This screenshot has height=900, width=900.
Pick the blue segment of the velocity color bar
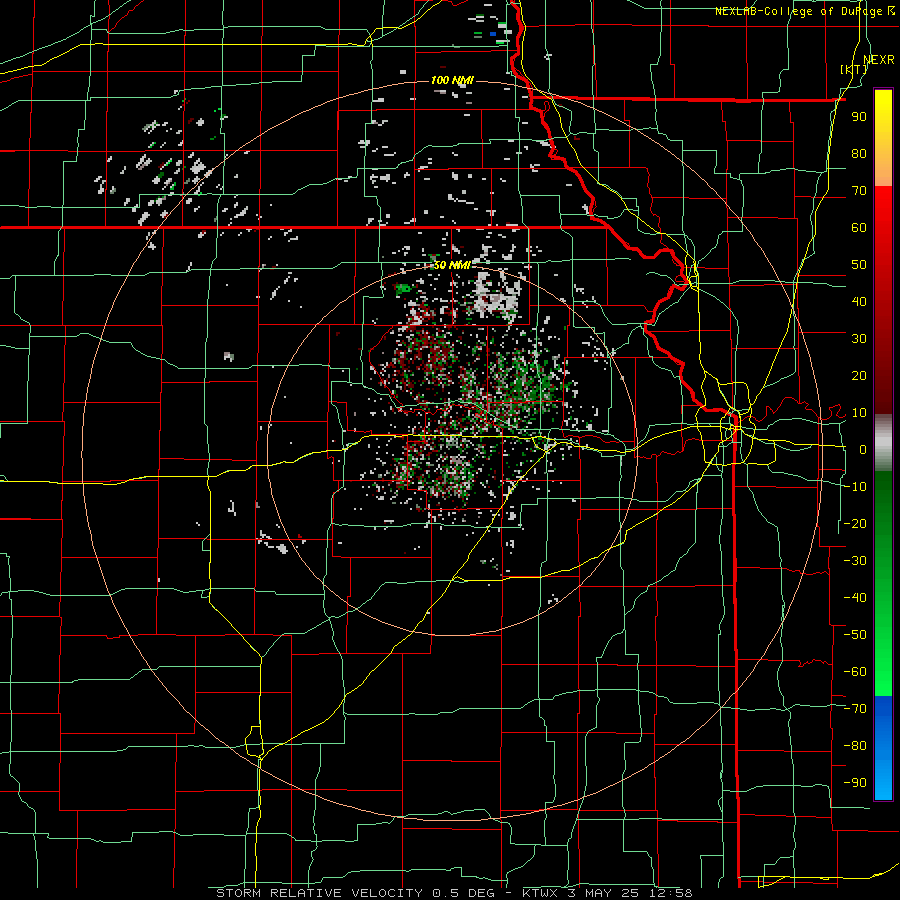click(883, 747)
